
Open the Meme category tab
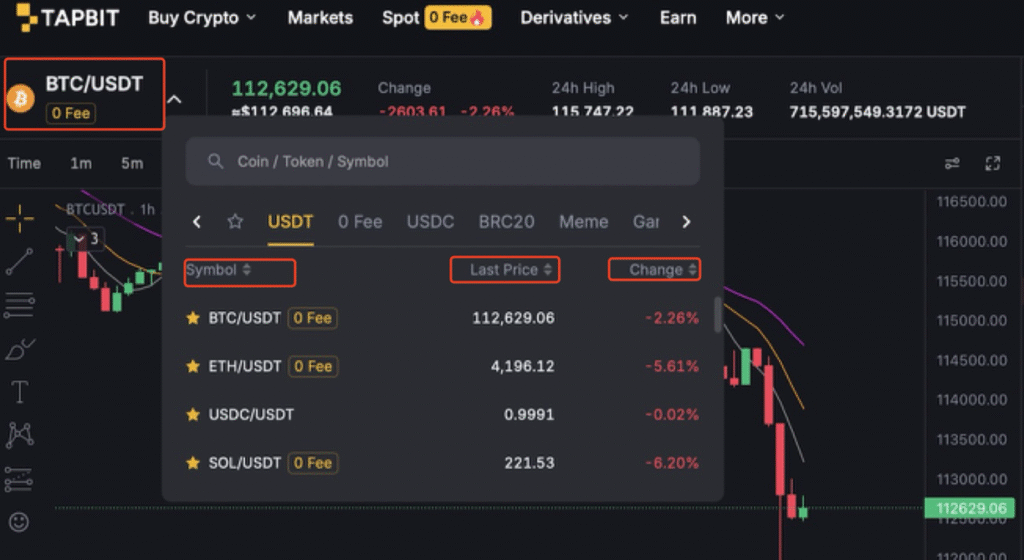click(x=583, y=221)
